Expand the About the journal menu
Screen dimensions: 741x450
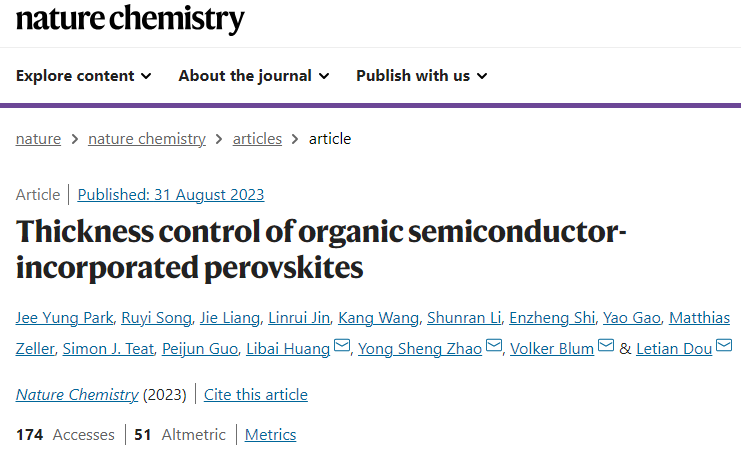[254, 76]
